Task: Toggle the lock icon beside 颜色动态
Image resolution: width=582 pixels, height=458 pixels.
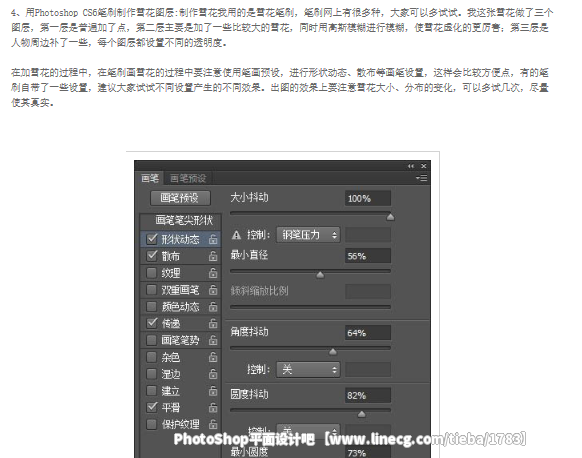Action: 213,307
